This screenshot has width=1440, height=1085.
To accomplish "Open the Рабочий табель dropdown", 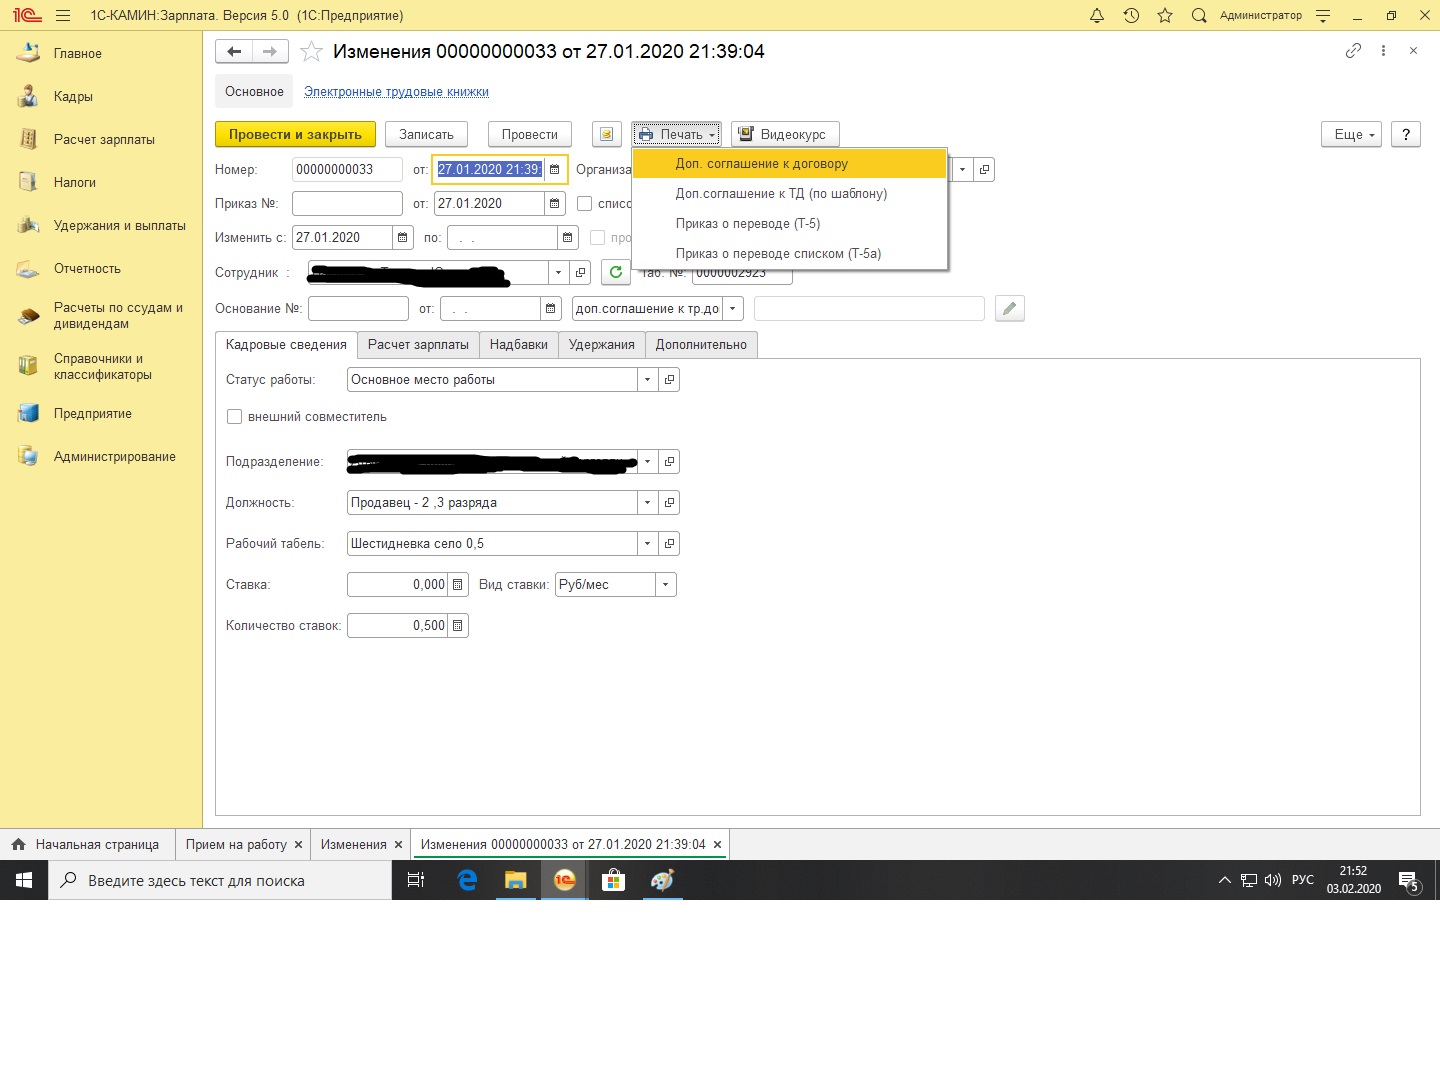I will click(x=647, y=544).
